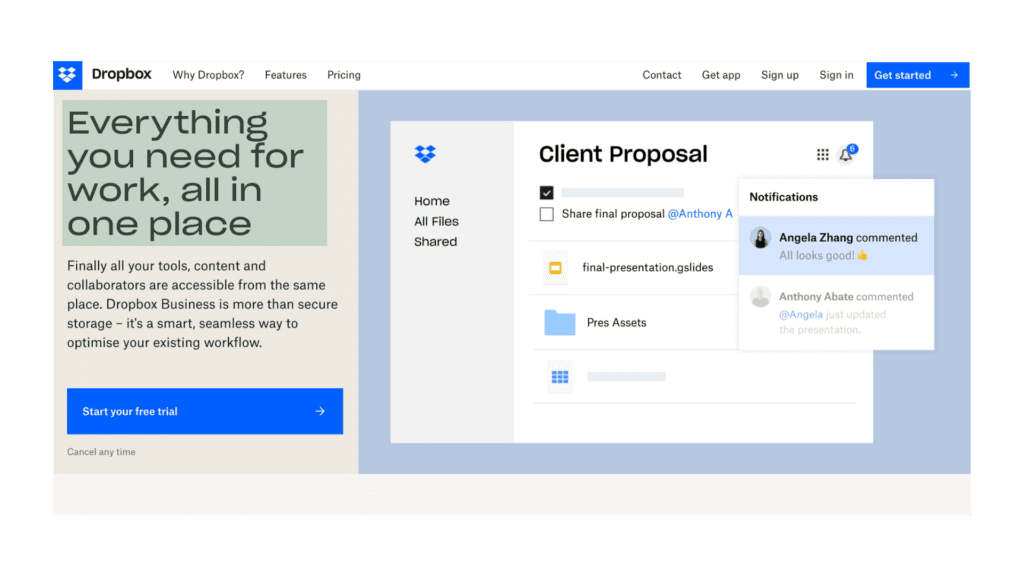The image size is (1024, 576).
Task: Click the Google Slides file icon
Action: [555, 268]
